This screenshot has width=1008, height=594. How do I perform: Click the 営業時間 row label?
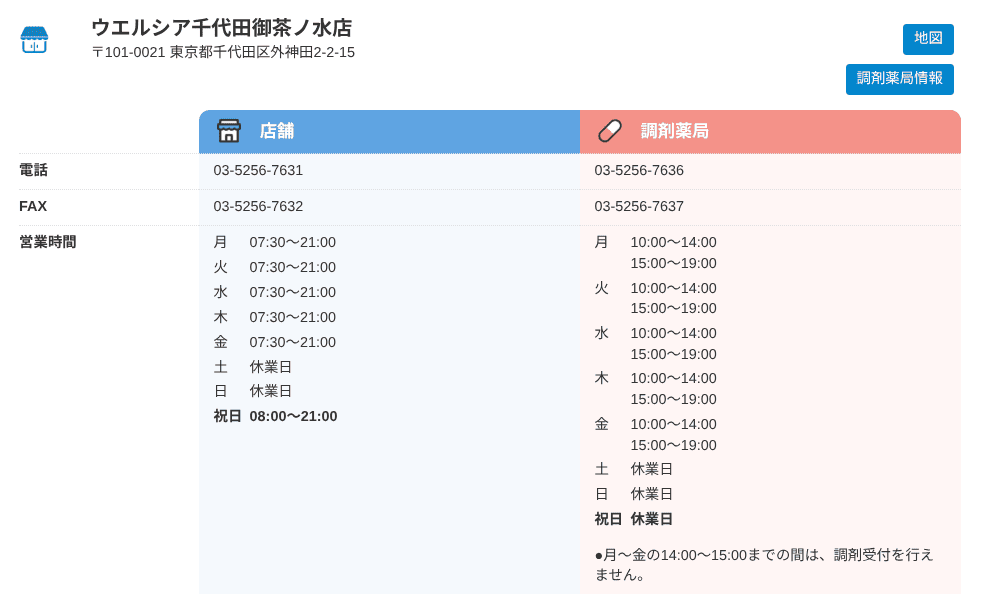click(47, 242)
